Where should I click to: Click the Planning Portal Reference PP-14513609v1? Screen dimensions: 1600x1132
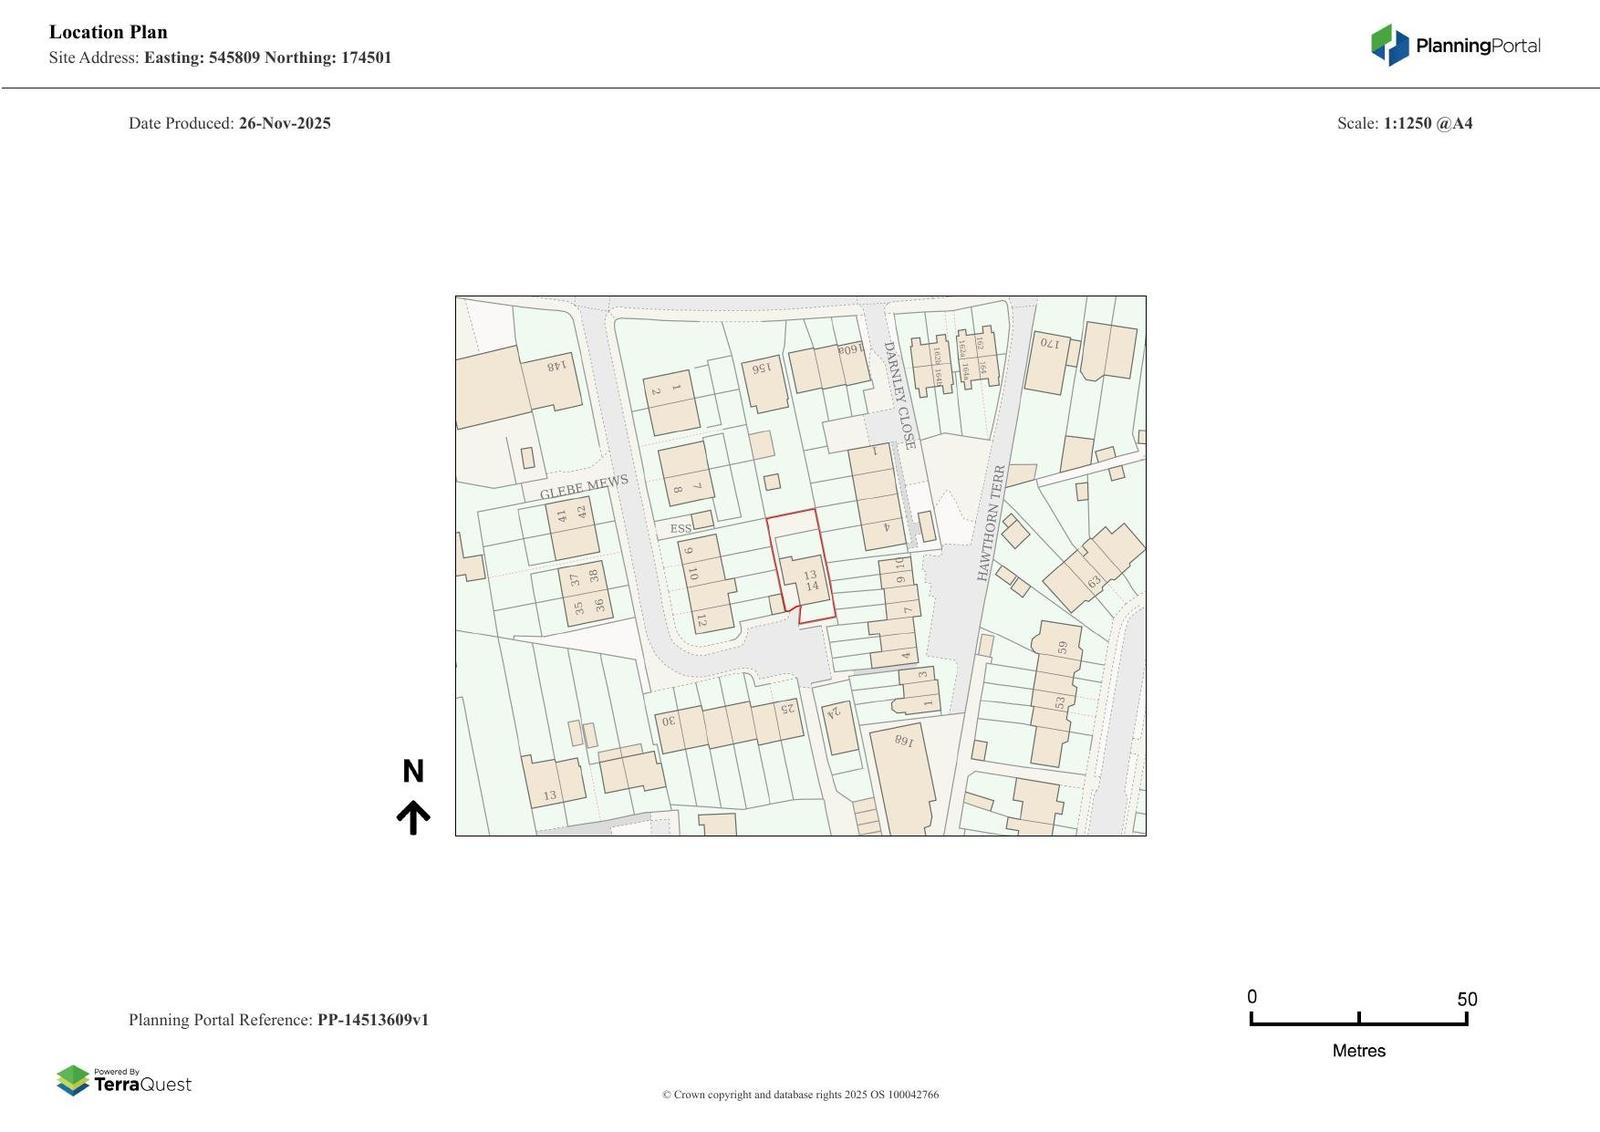tap(279, 1020)
